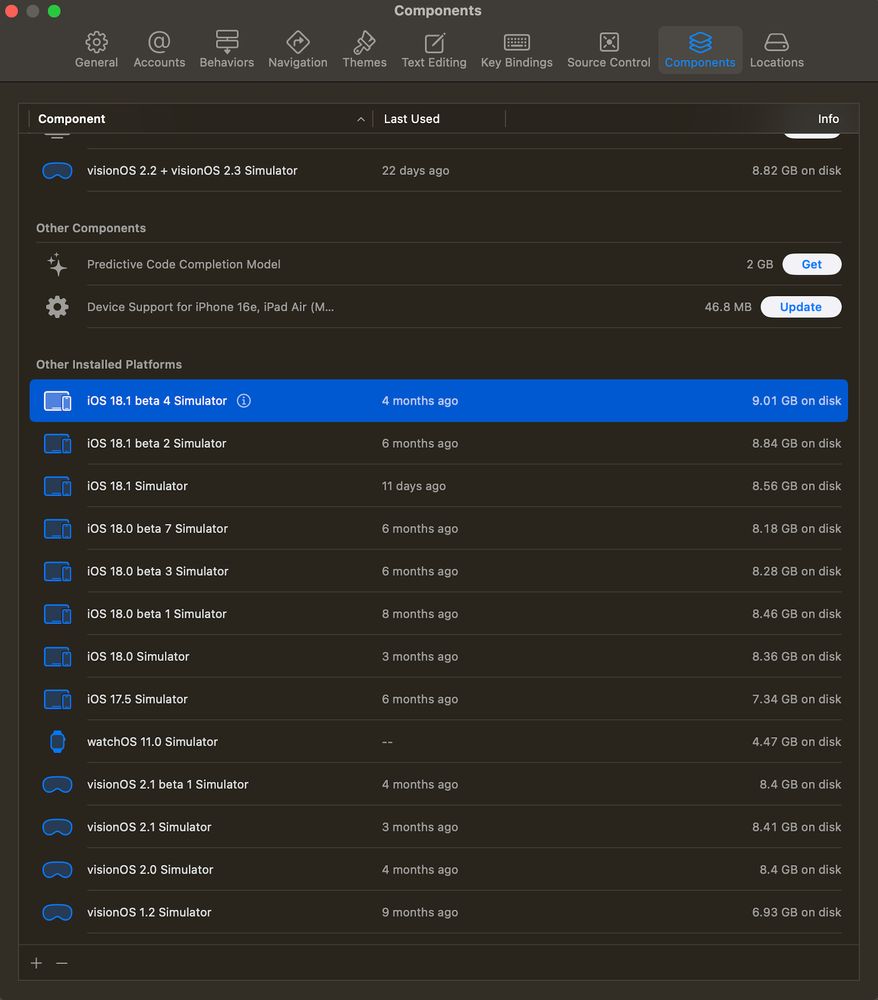The height and width of the screenshot is (1000, 878).
Task: Click the remove platform minus button
Action: click(x=62, y=963)
